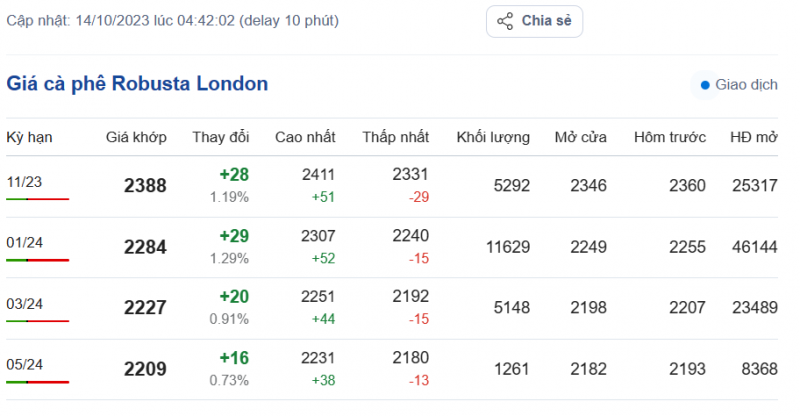Select the 03/24 contract term
This screenshot has height=416, width=800.
(x=24, y=304)
